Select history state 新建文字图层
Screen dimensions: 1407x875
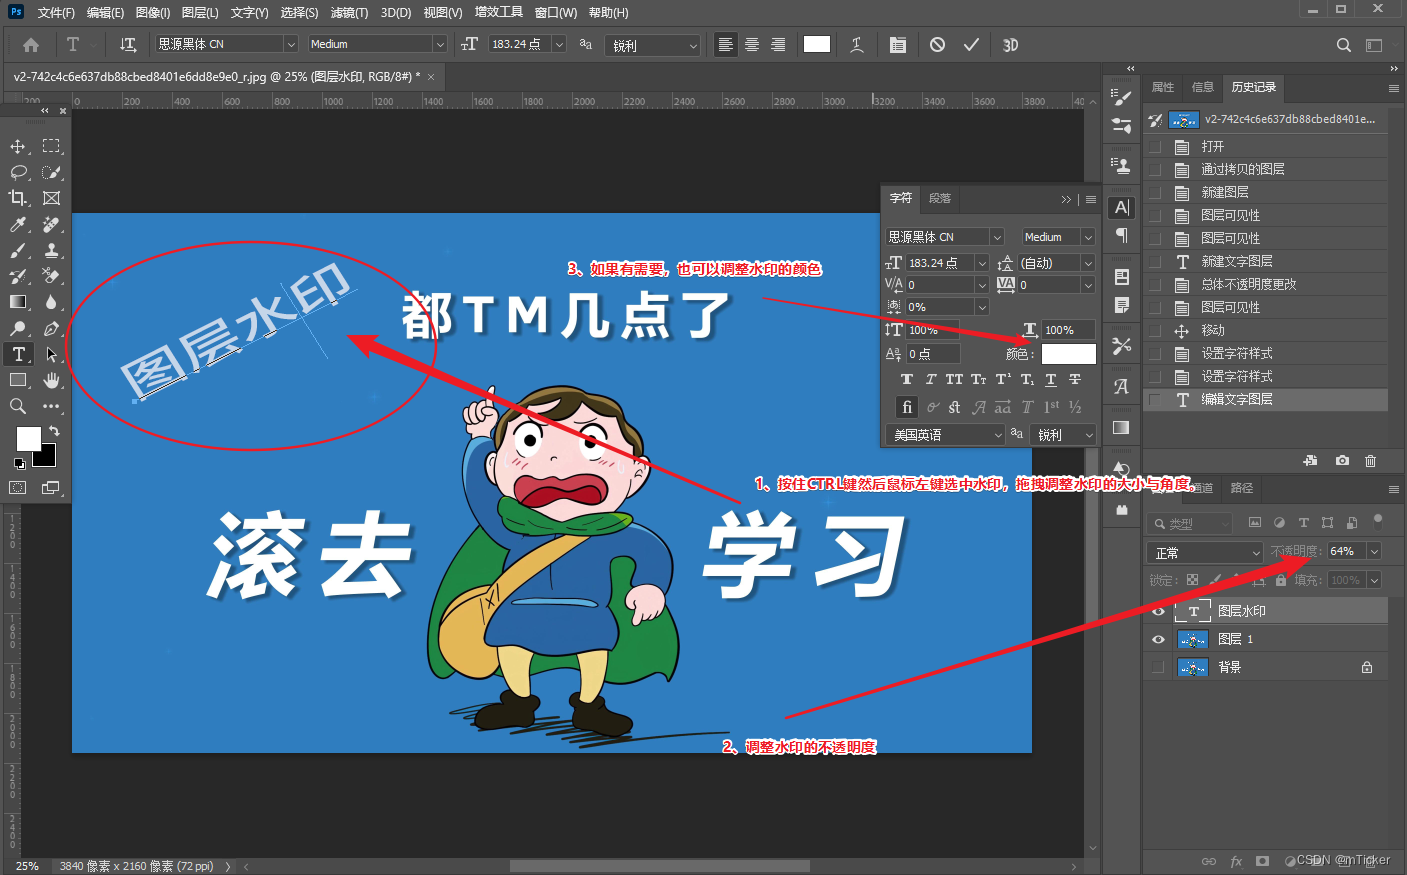coord(1266,261)
